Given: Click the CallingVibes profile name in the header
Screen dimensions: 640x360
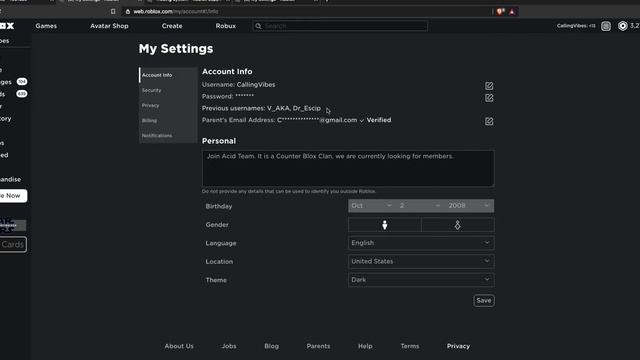Looking at the screenshot, I should click(576, 26).
